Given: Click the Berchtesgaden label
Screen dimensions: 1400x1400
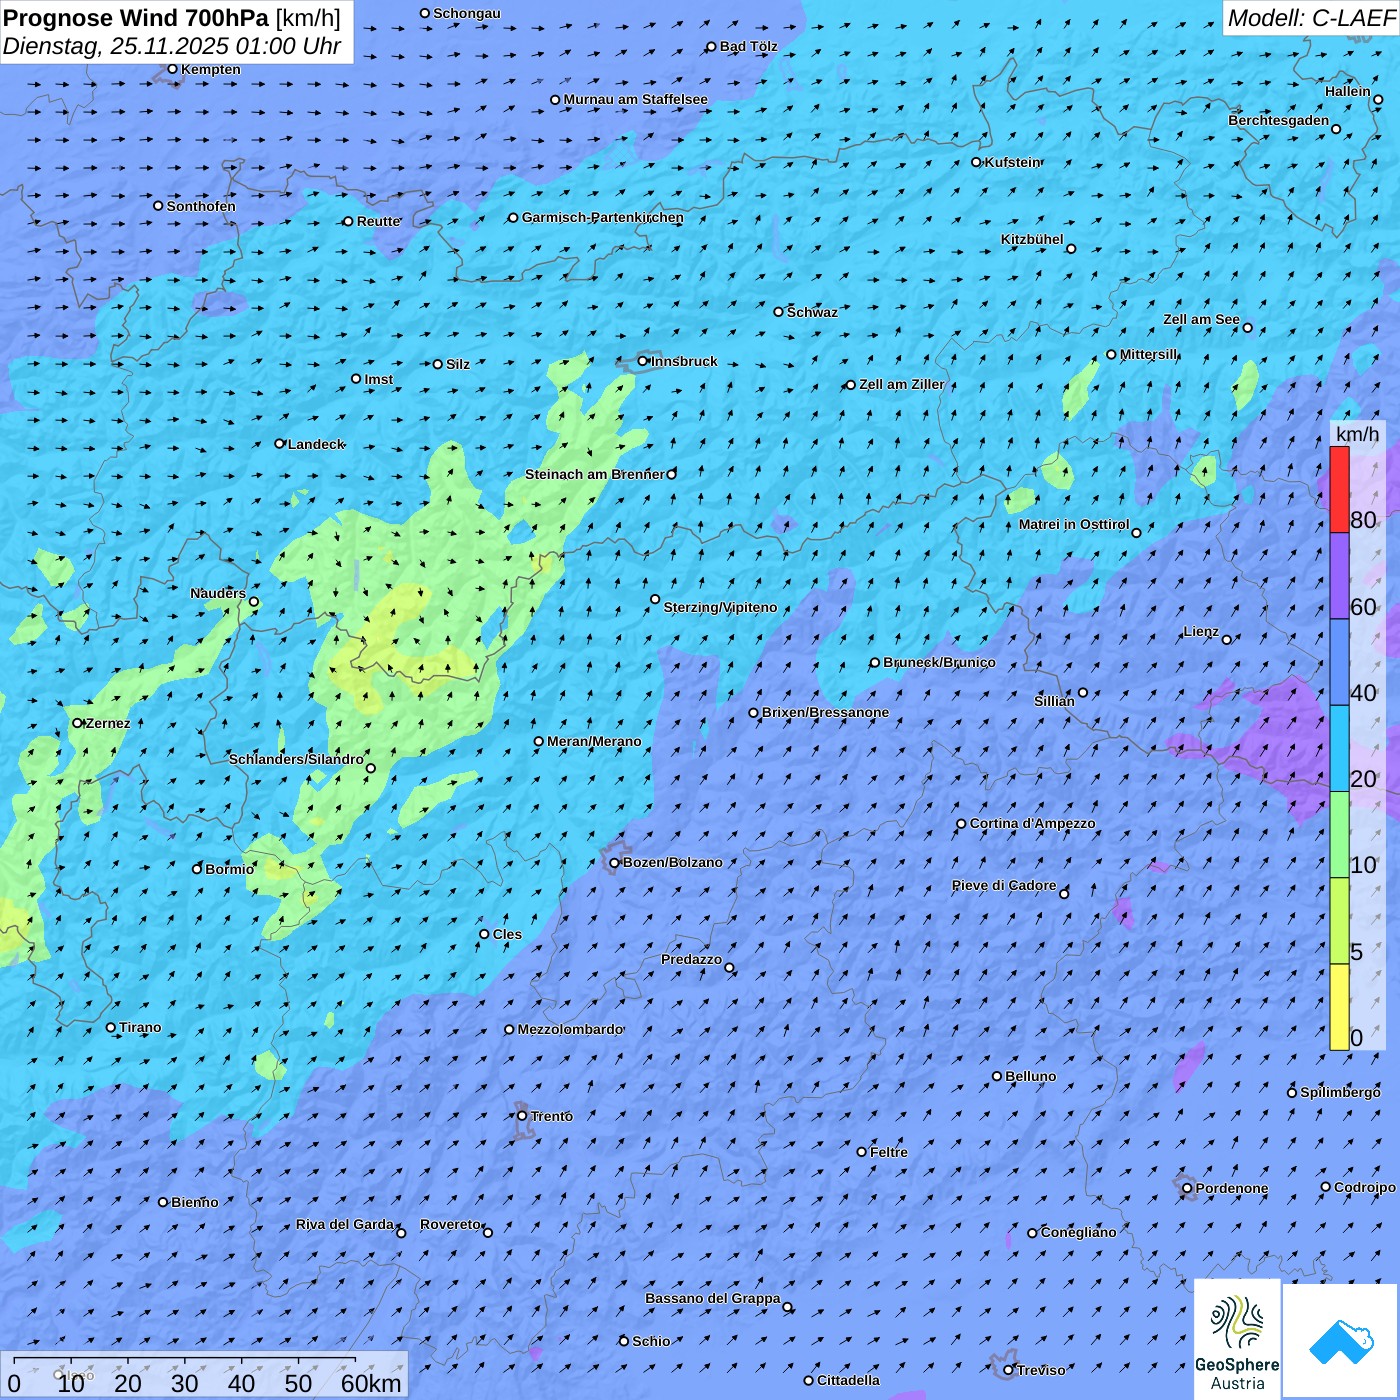Looking at the screenshot, I should (1279, 120).
